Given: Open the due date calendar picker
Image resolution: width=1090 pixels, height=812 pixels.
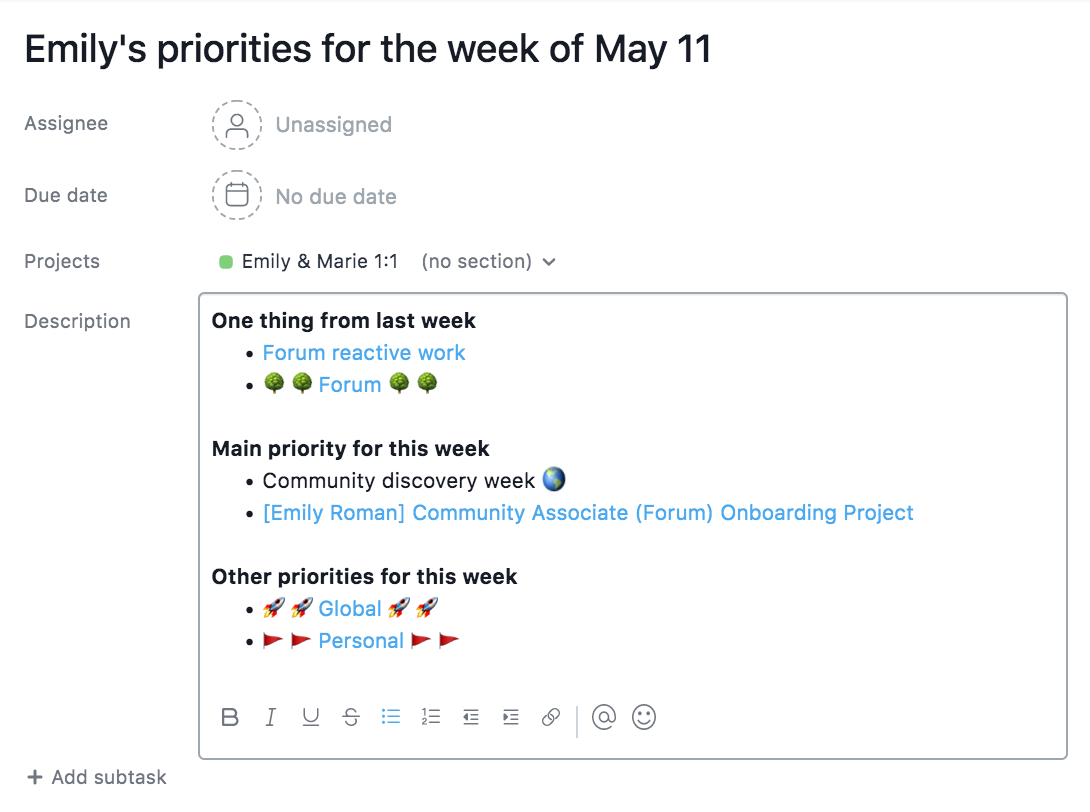Looking at the screenshot, I should pos(237,195).
